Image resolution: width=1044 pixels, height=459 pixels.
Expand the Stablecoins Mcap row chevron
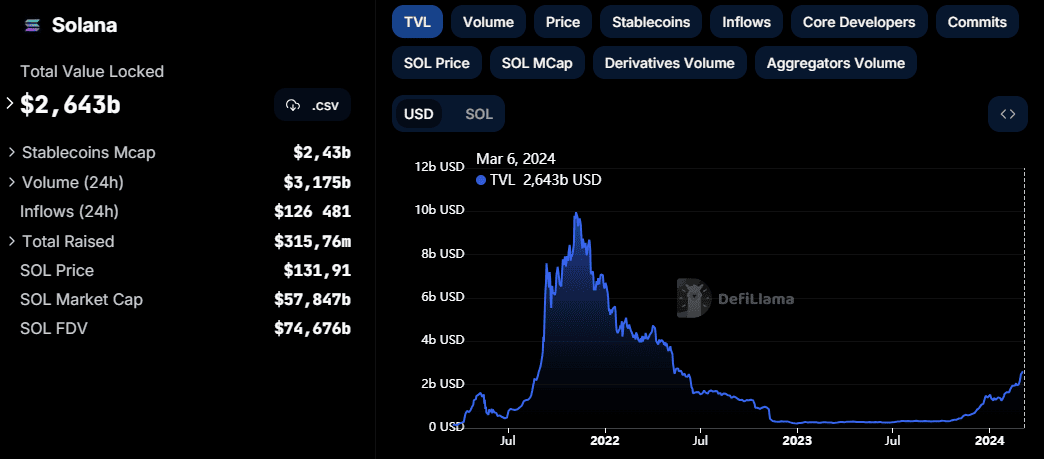click(x=11, y=153)
